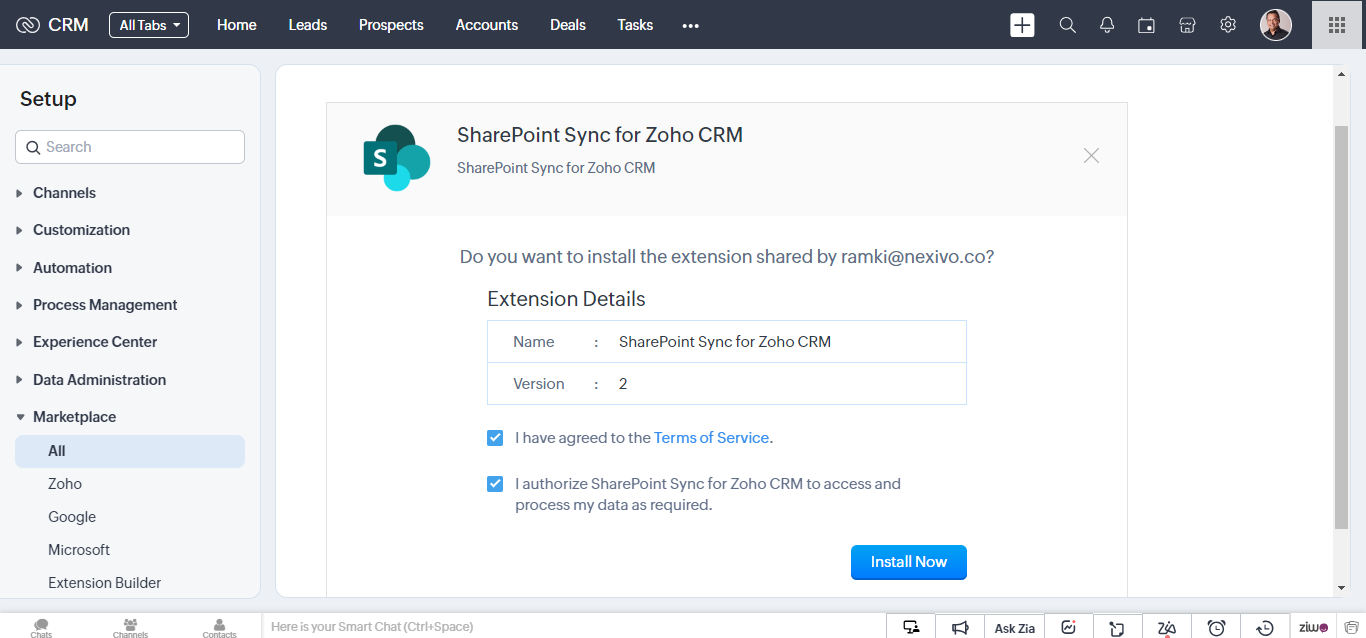Screen dimensions: 1366x638
Task: Open the recent items history icon
Action: coord(1265,627)
